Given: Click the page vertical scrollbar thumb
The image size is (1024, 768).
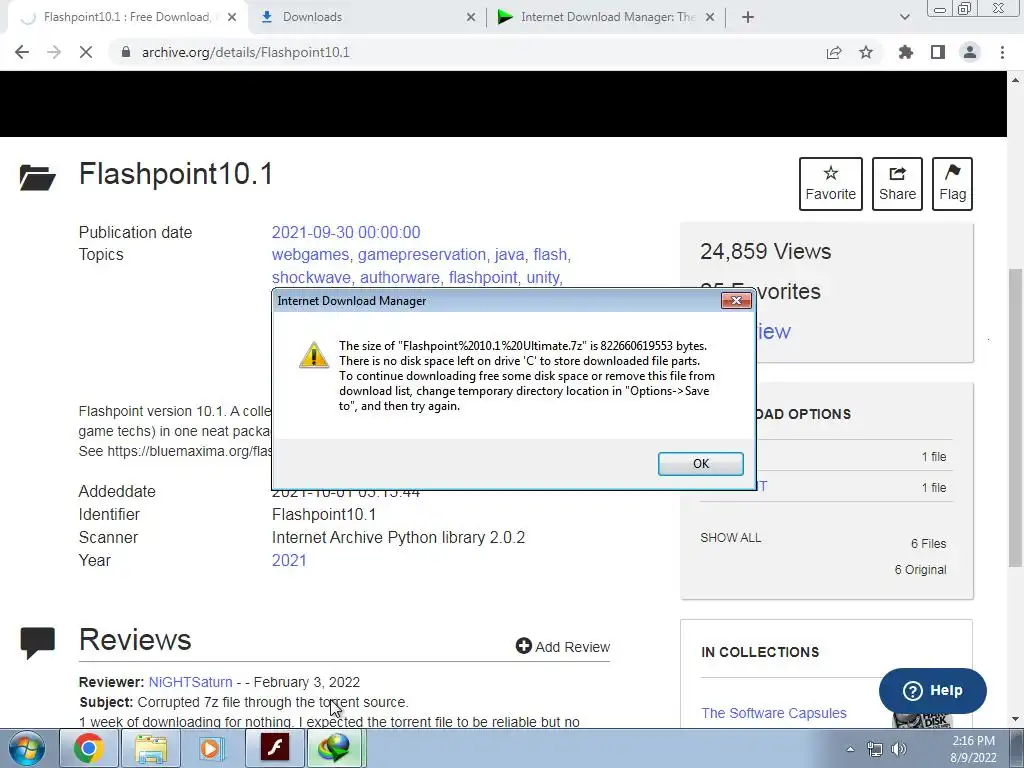Looking at the screenshot, I should pyautogui.click(x=1016, y=418).
